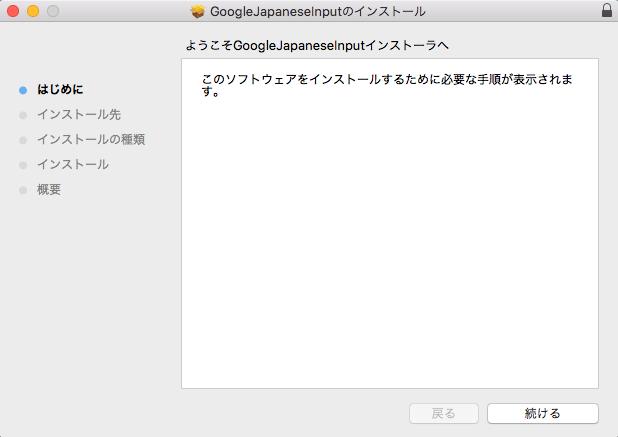
Task: Click the gray bullet beside インストール先
Action: [x=23, y=114]
